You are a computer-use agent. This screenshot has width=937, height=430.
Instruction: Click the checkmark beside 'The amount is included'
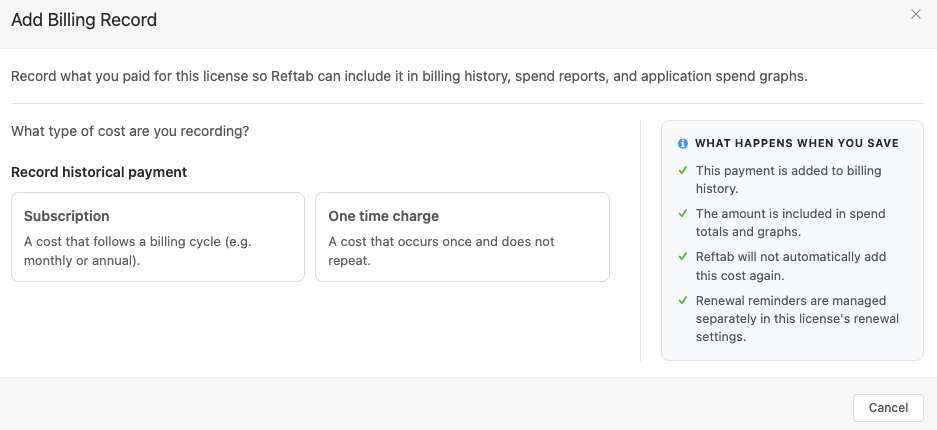682,214
